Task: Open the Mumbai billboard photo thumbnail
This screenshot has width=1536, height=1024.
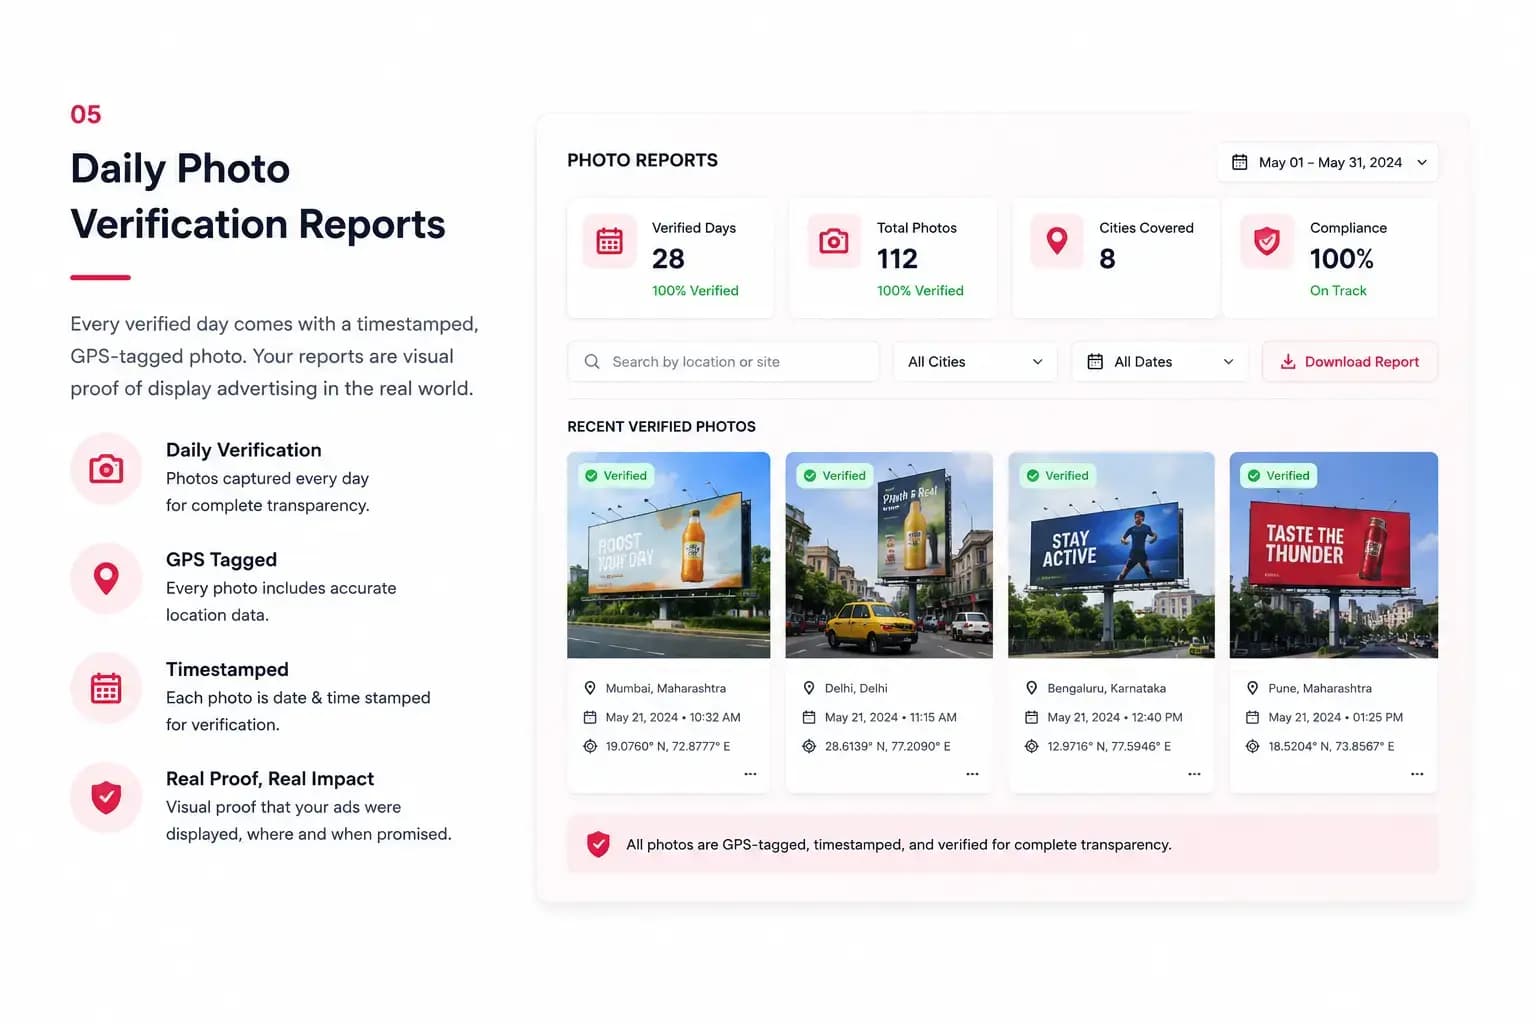Action: (669, 555)
